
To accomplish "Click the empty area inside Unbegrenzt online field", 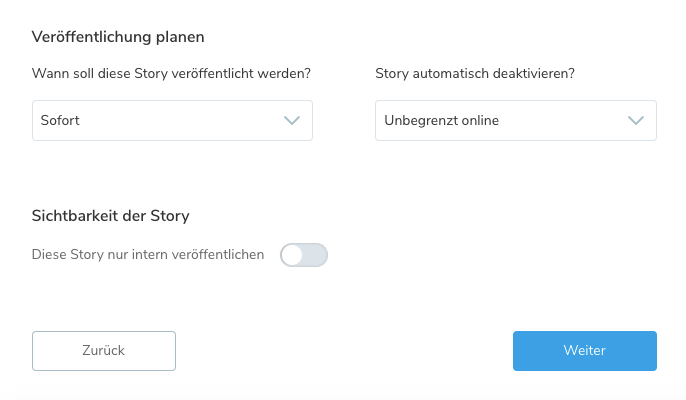I will [560, 120].
